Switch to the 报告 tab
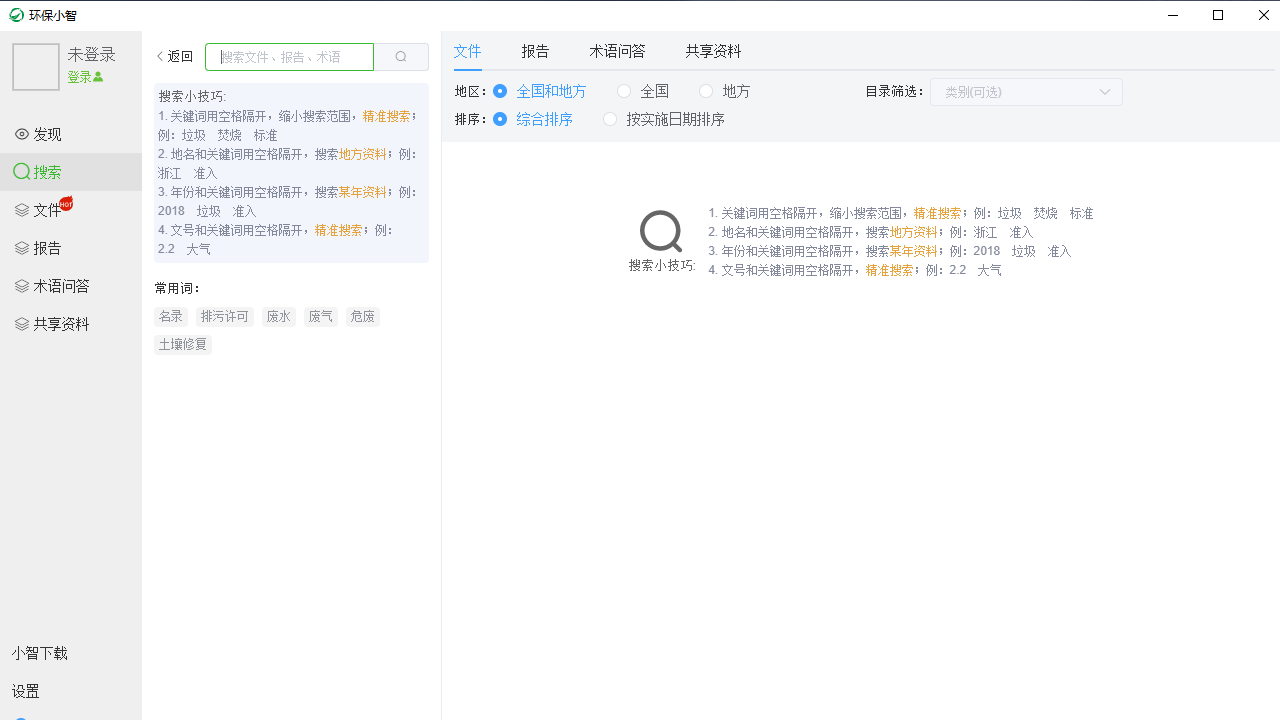Viewport: 1280px width, 720px height. 535,50
